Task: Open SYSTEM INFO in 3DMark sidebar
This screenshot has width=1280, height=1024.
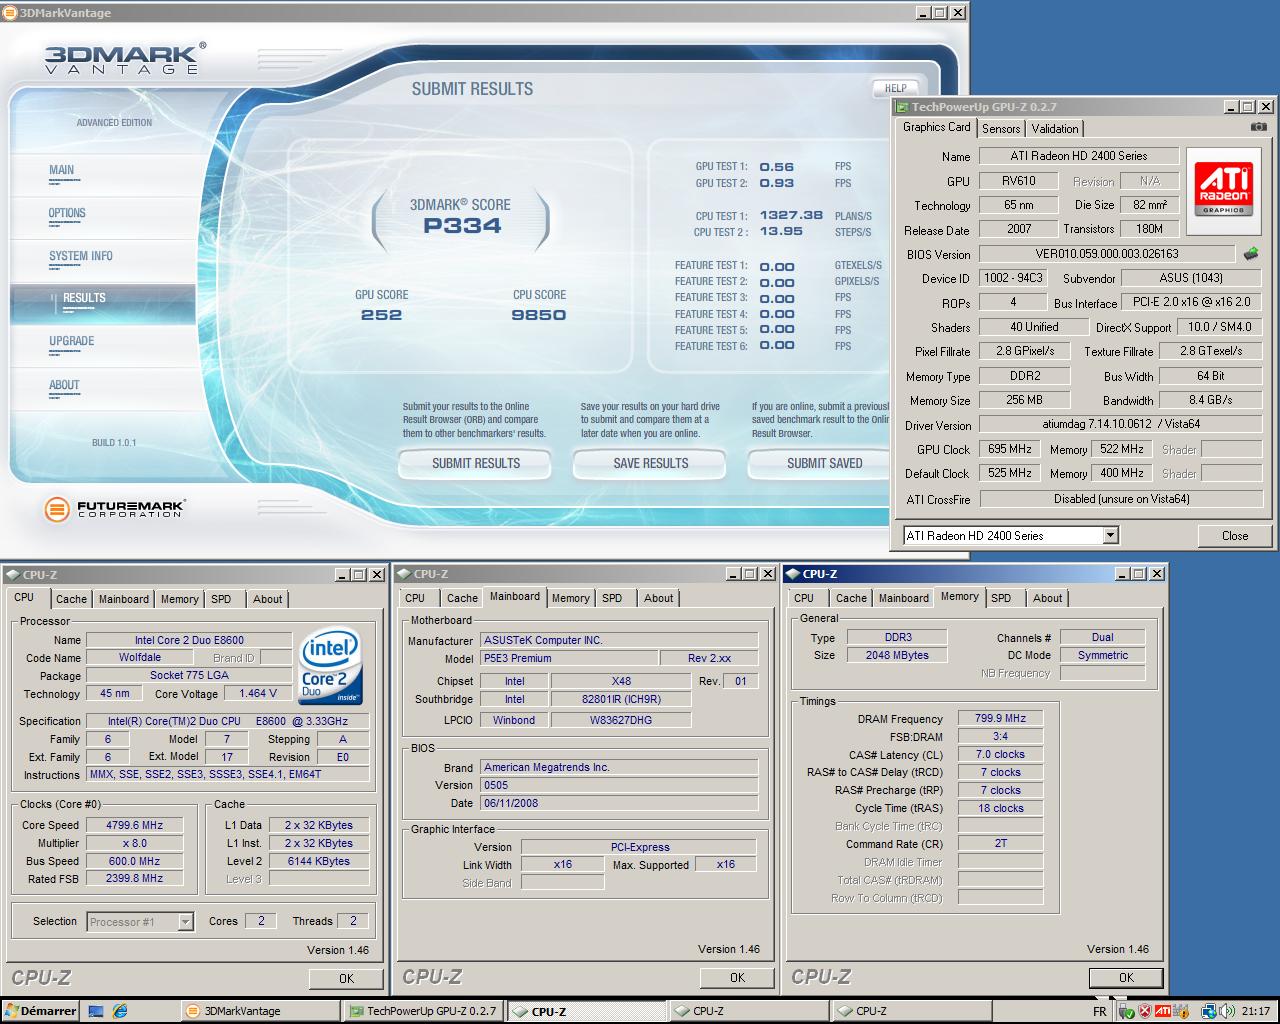Action: coord(81,256)
